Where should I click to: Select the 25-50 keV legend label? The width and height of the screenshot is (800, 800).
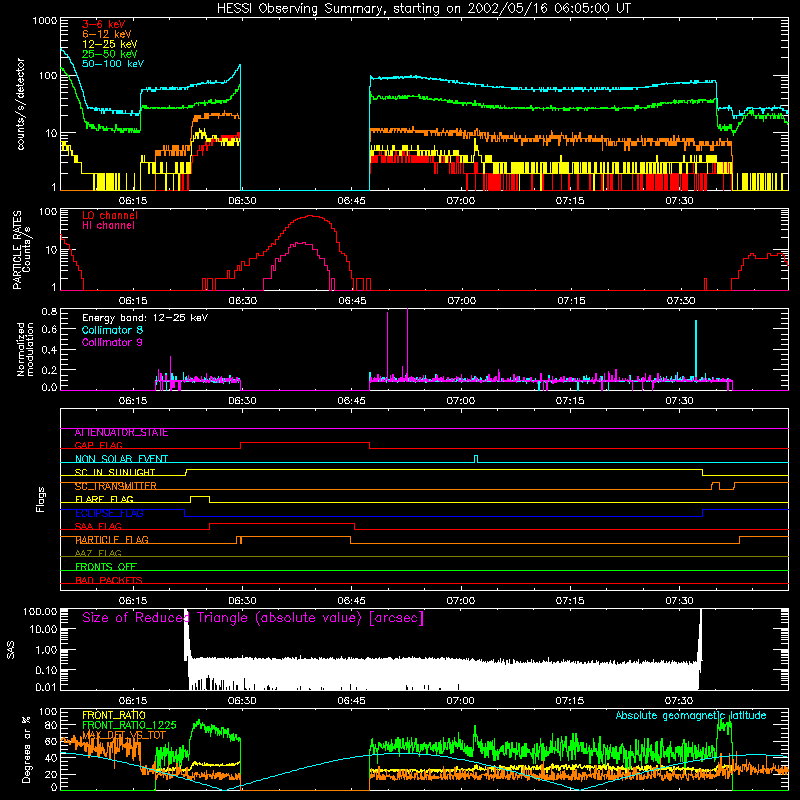click(x=110, y=54)
